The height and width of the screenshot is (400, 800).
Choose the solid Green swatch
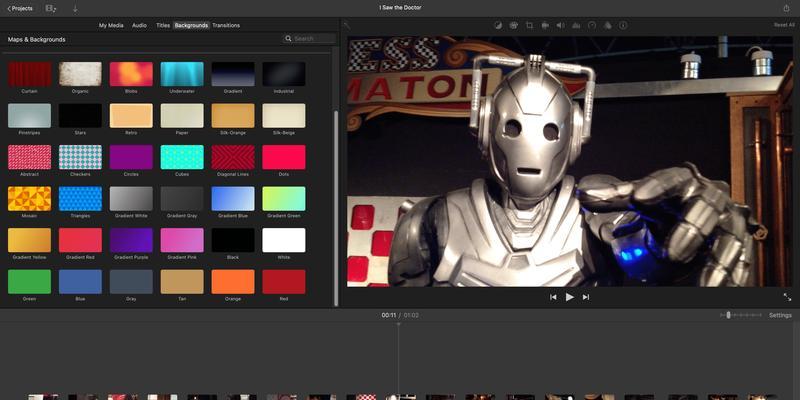(30, 282)
